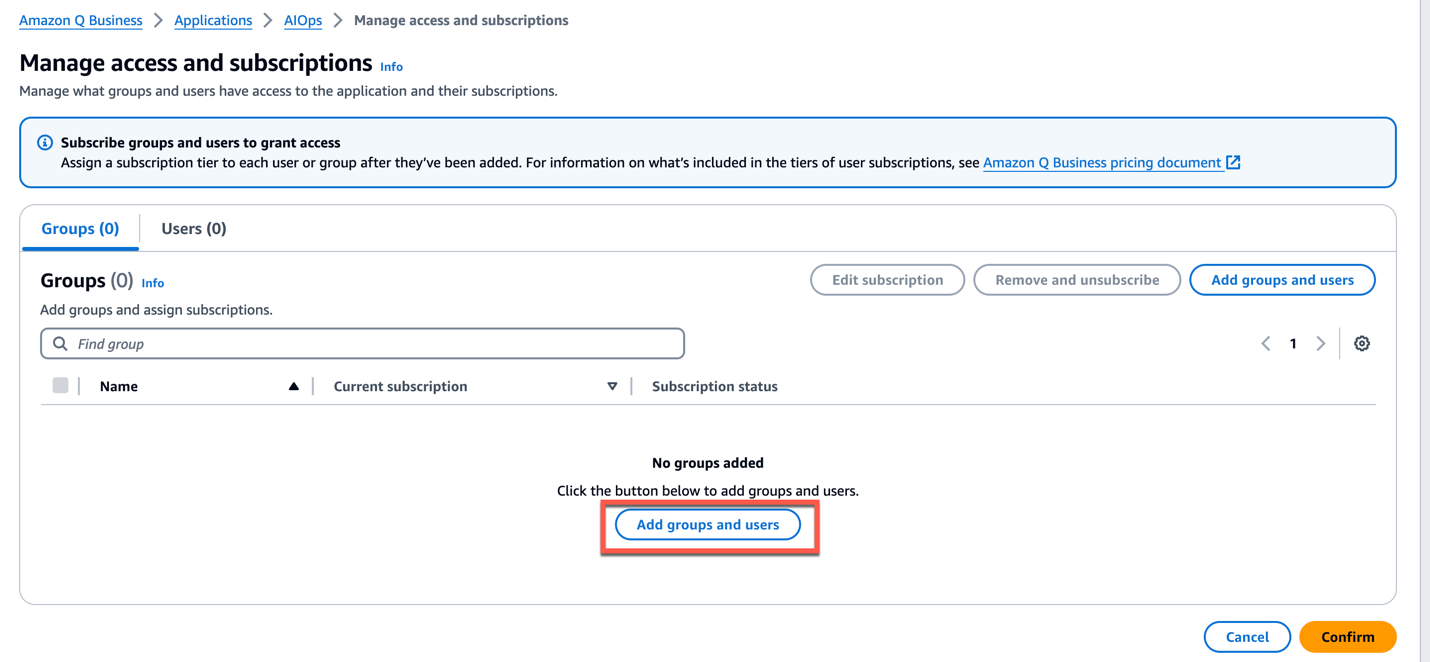
Task: Click page number 1 in pagination
Action: 1293,343
